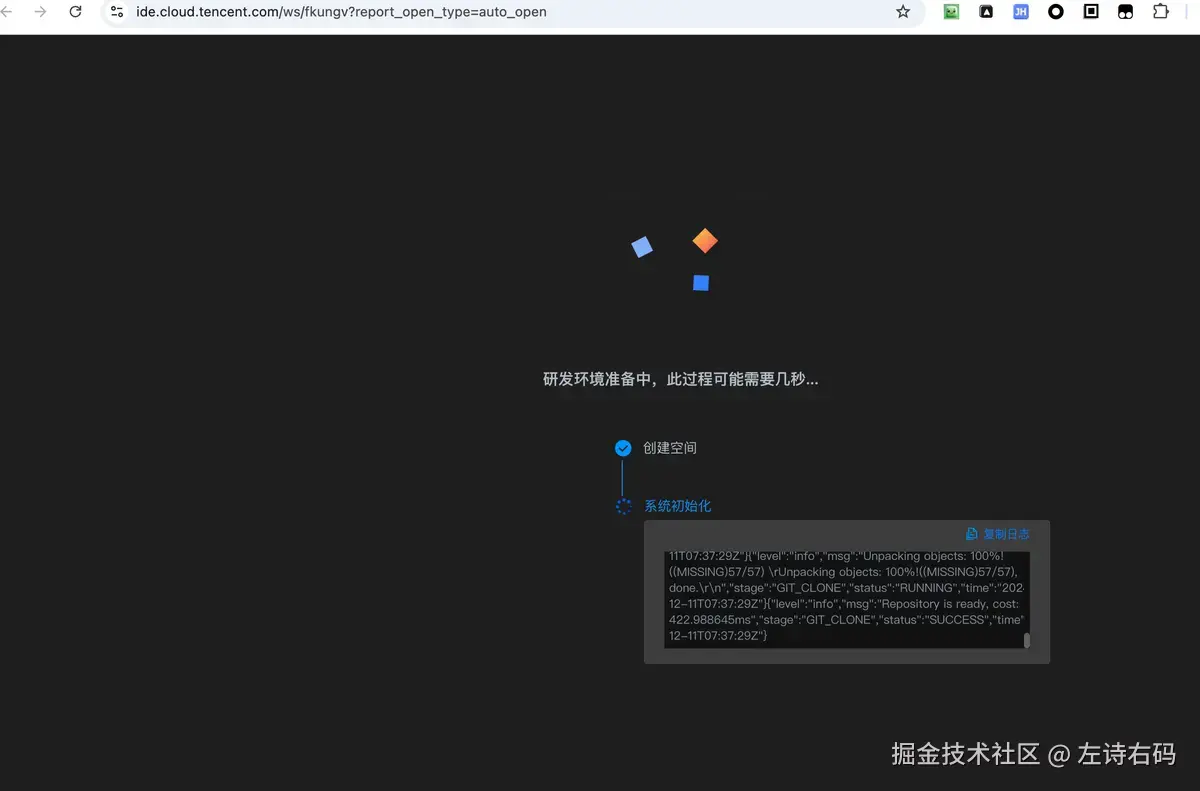Click the 创建空间 completed step checkmark
This screenshot has width=1200, height=791.
click(x=623, y=448)
